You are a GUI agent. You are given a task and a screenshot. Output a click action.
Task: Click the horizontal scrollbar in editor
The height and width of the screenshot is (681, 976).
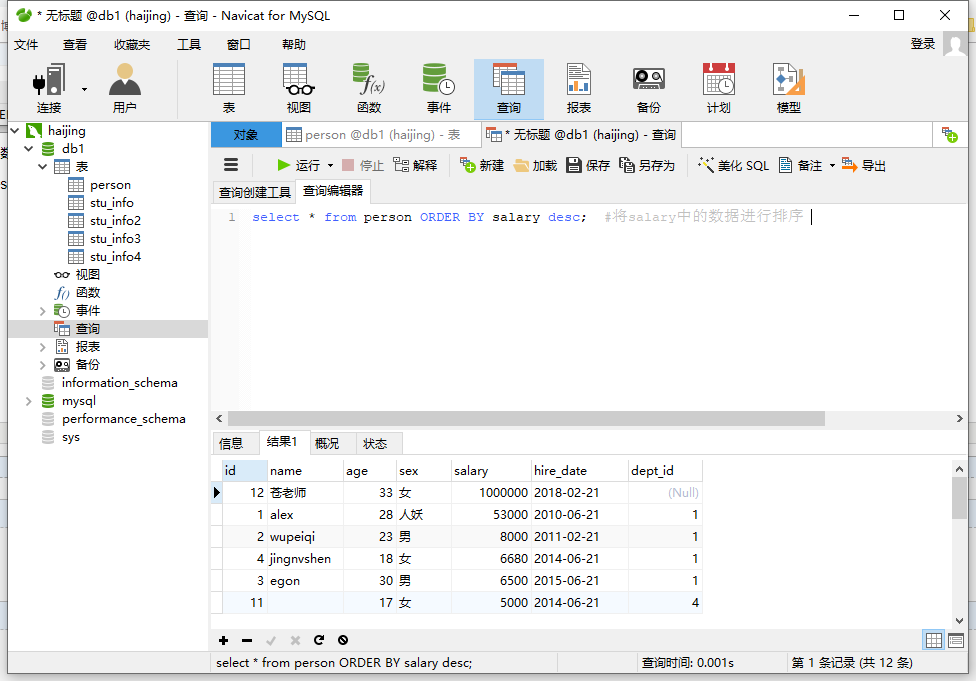pos(526,418)
